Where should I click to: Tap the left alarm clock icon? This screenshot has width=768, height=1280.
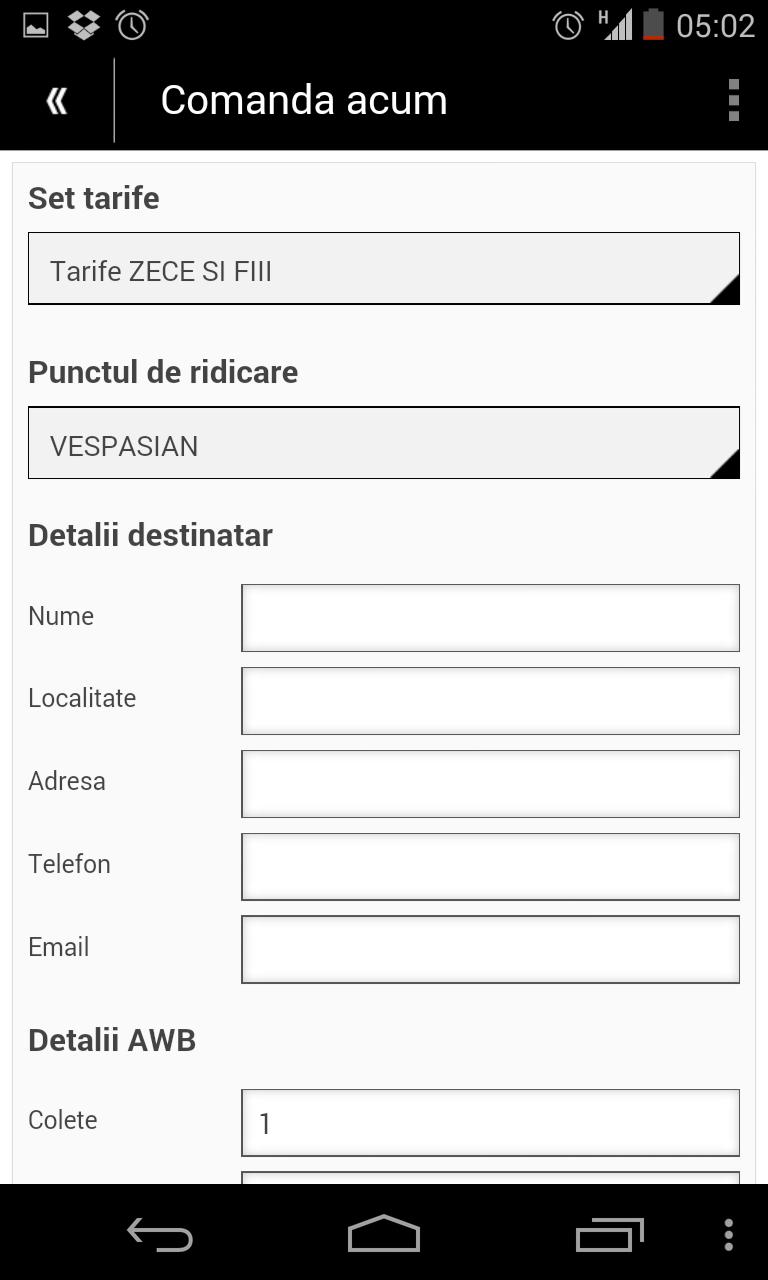coord(132,25)
